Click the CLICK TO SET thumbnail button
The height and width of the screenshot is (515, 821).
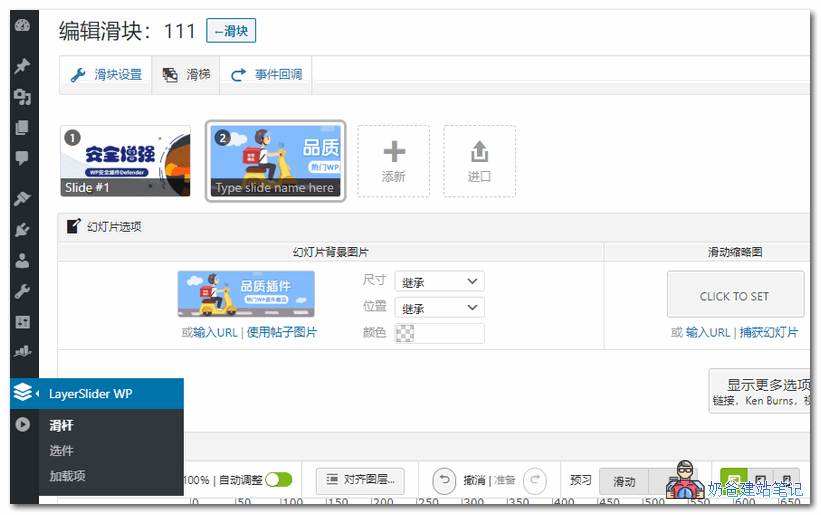coord(735,294)
